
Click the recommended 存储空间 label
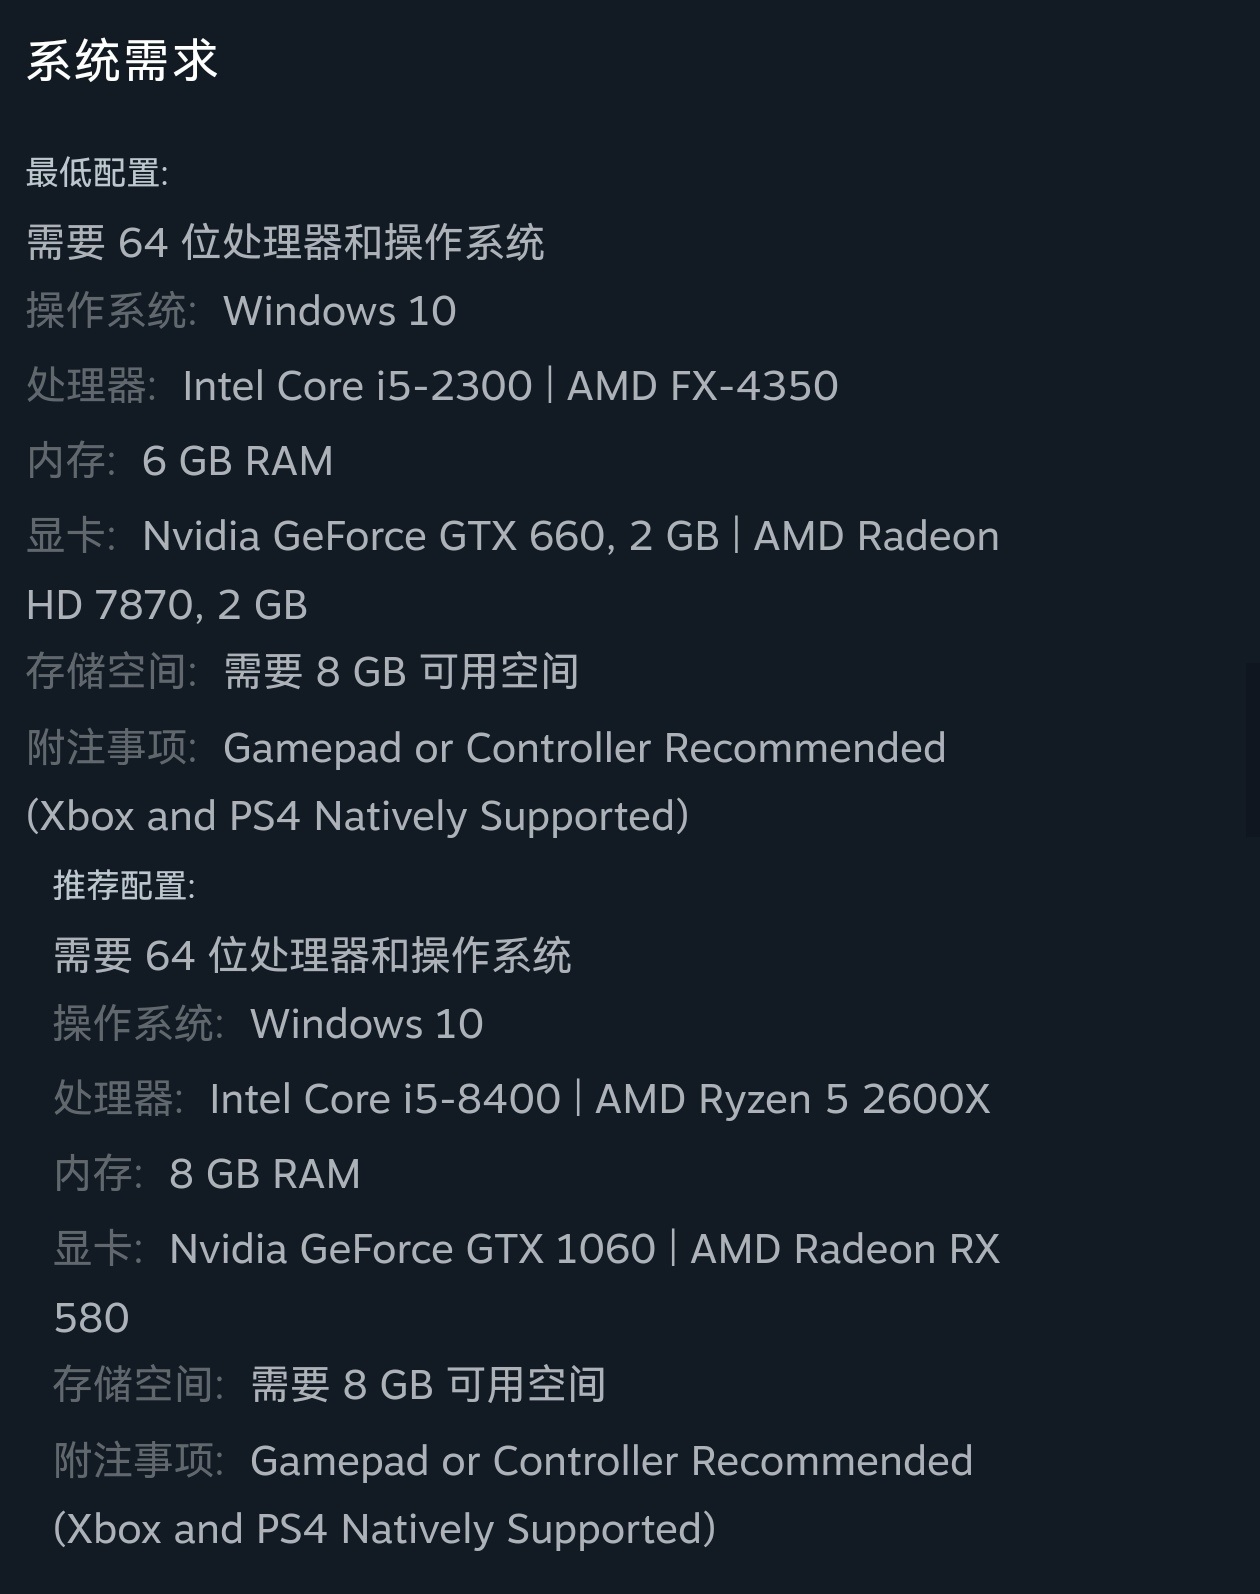tap(138, 1385)
